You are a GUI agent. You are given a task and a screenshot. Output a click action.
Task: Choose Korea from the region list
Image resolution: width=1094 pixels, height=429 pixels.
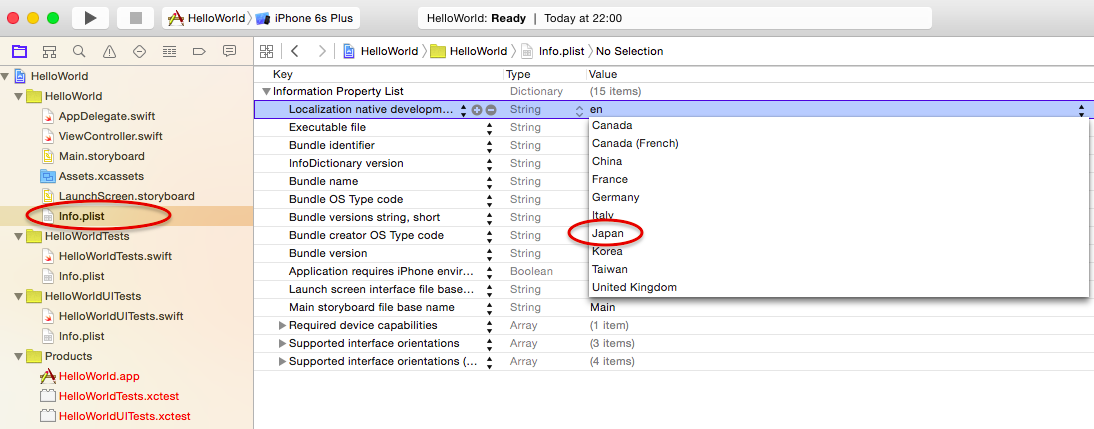click(x=607, y=251)
